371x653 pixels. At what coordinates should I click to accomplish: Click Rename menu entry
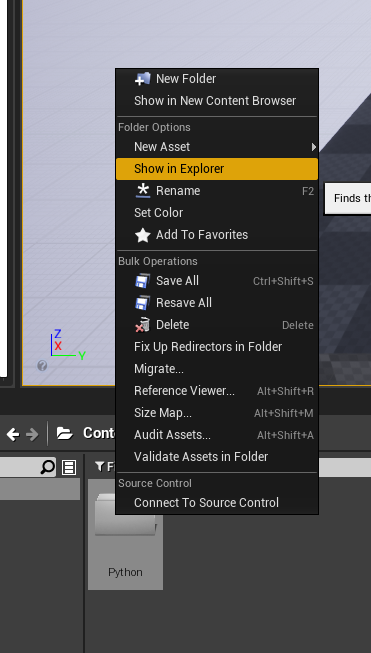click(217, 191)
